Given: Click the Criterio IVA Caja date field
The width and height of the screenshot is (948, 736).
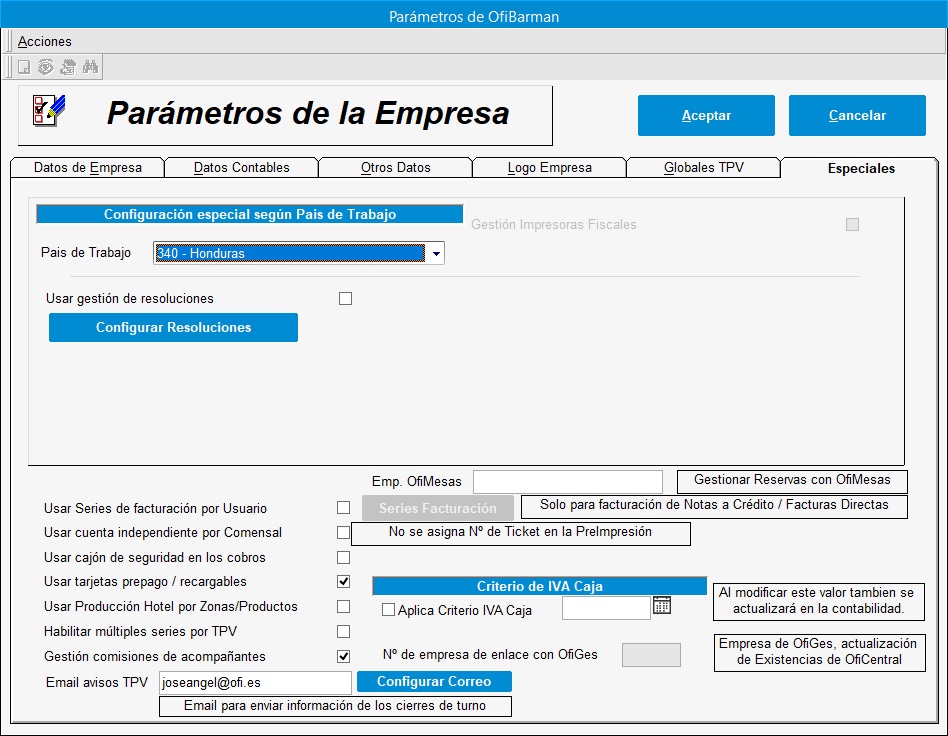Looking at the screenshot, I should click(x=606, y=608).
